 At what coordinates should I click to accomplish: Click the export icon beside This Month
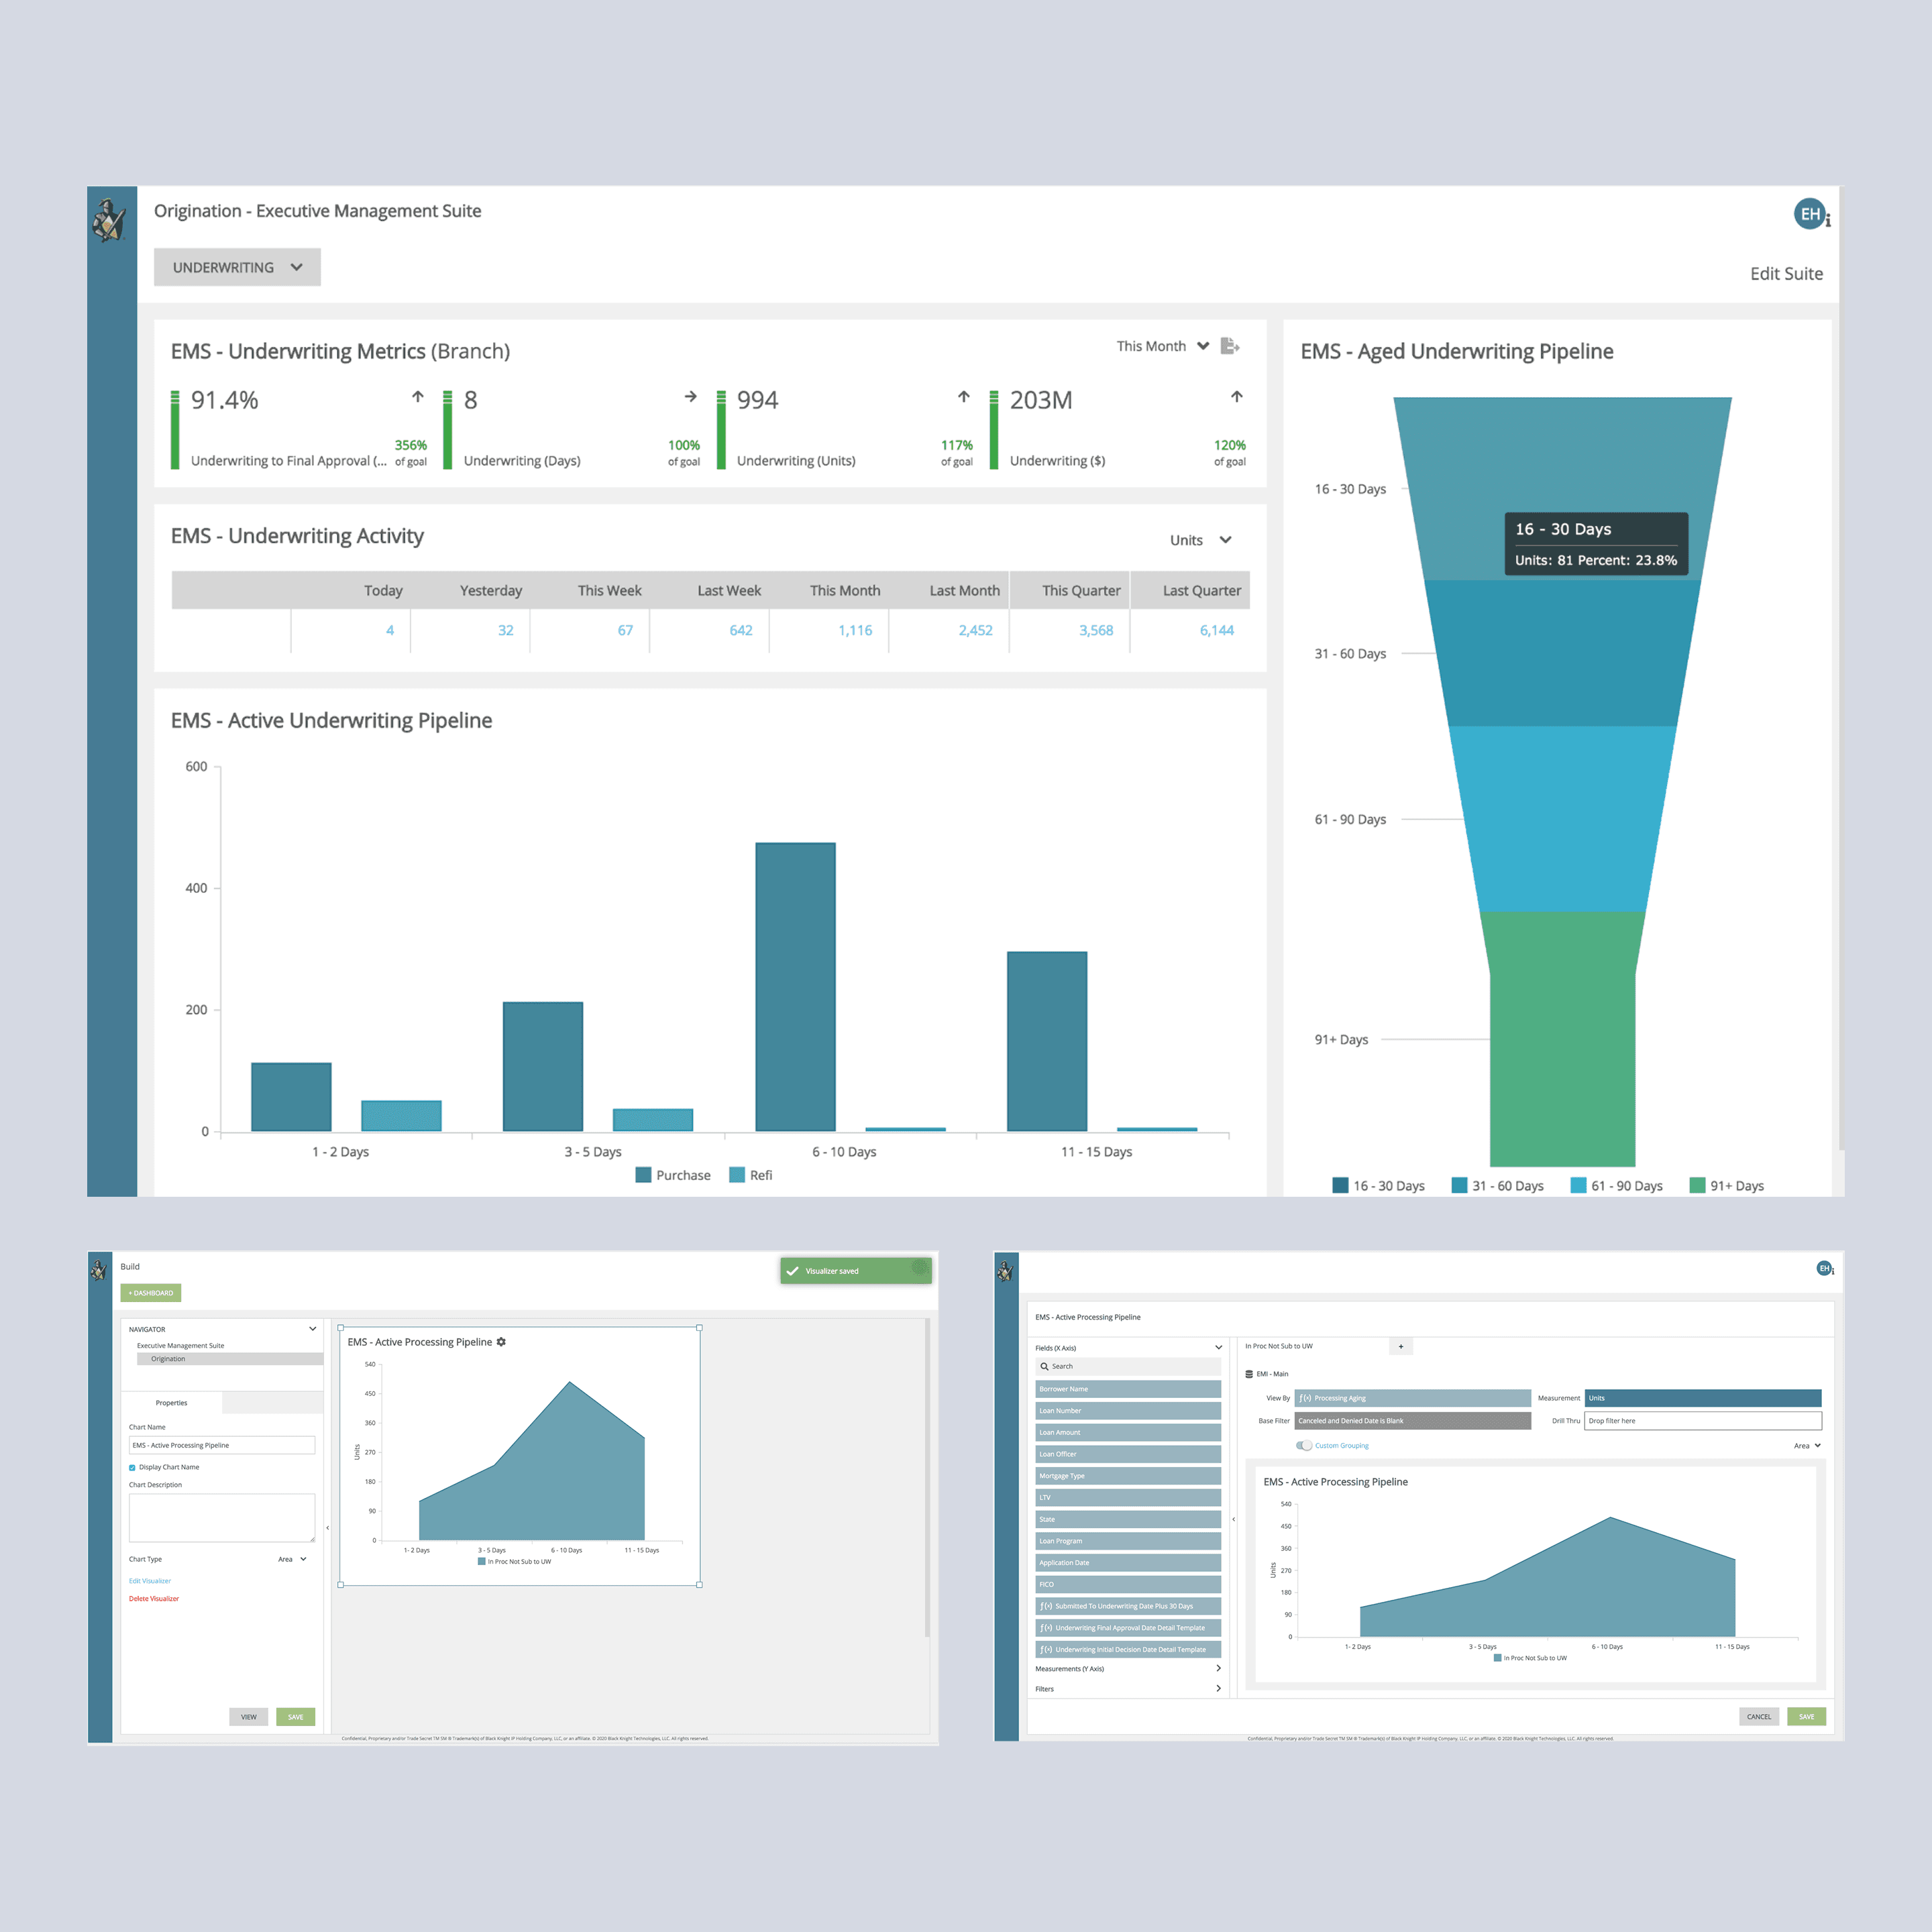(1229, 346)
